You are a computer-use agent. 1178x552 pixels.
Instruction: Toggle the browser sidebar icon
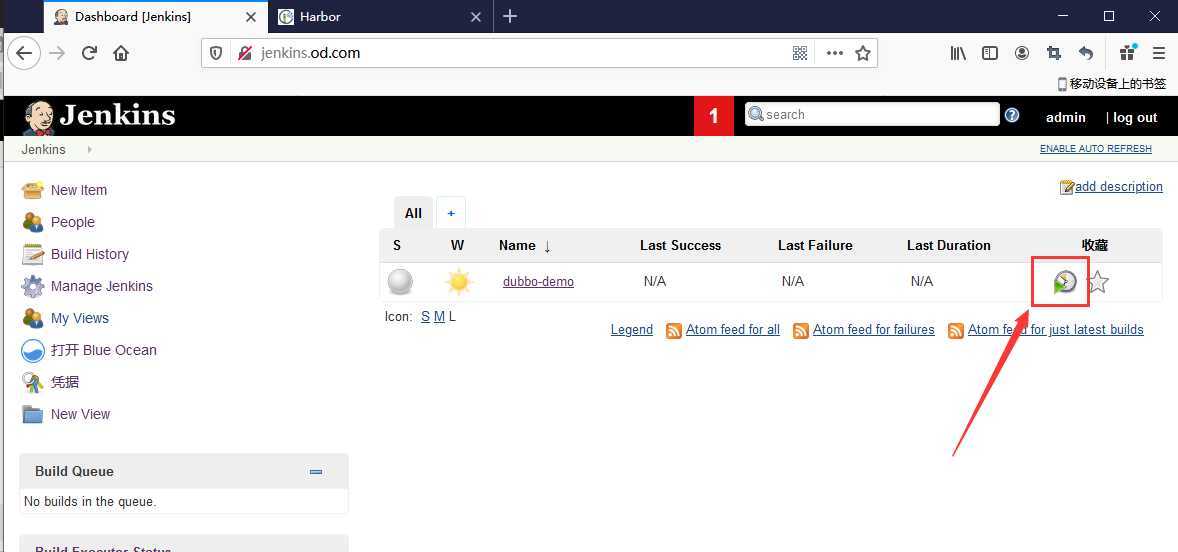[x=990, y=53]
